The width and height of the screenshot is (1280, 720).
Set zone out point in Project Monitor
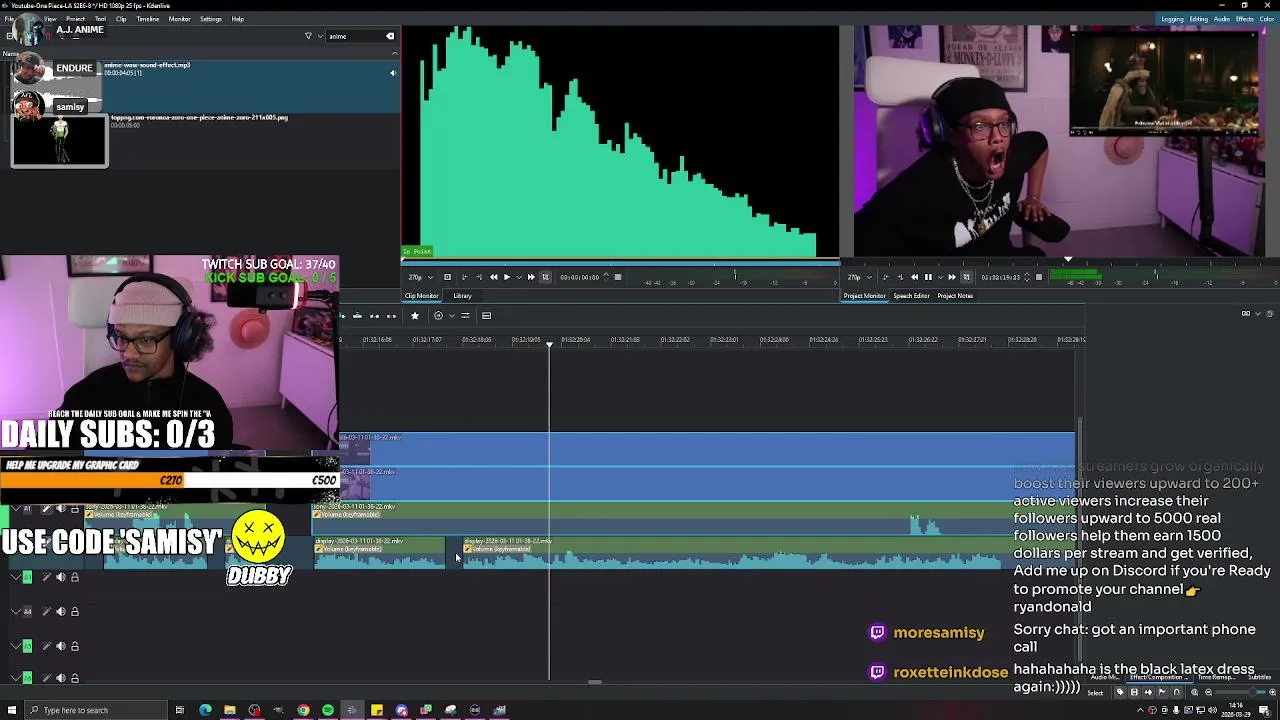click(900, 277)
